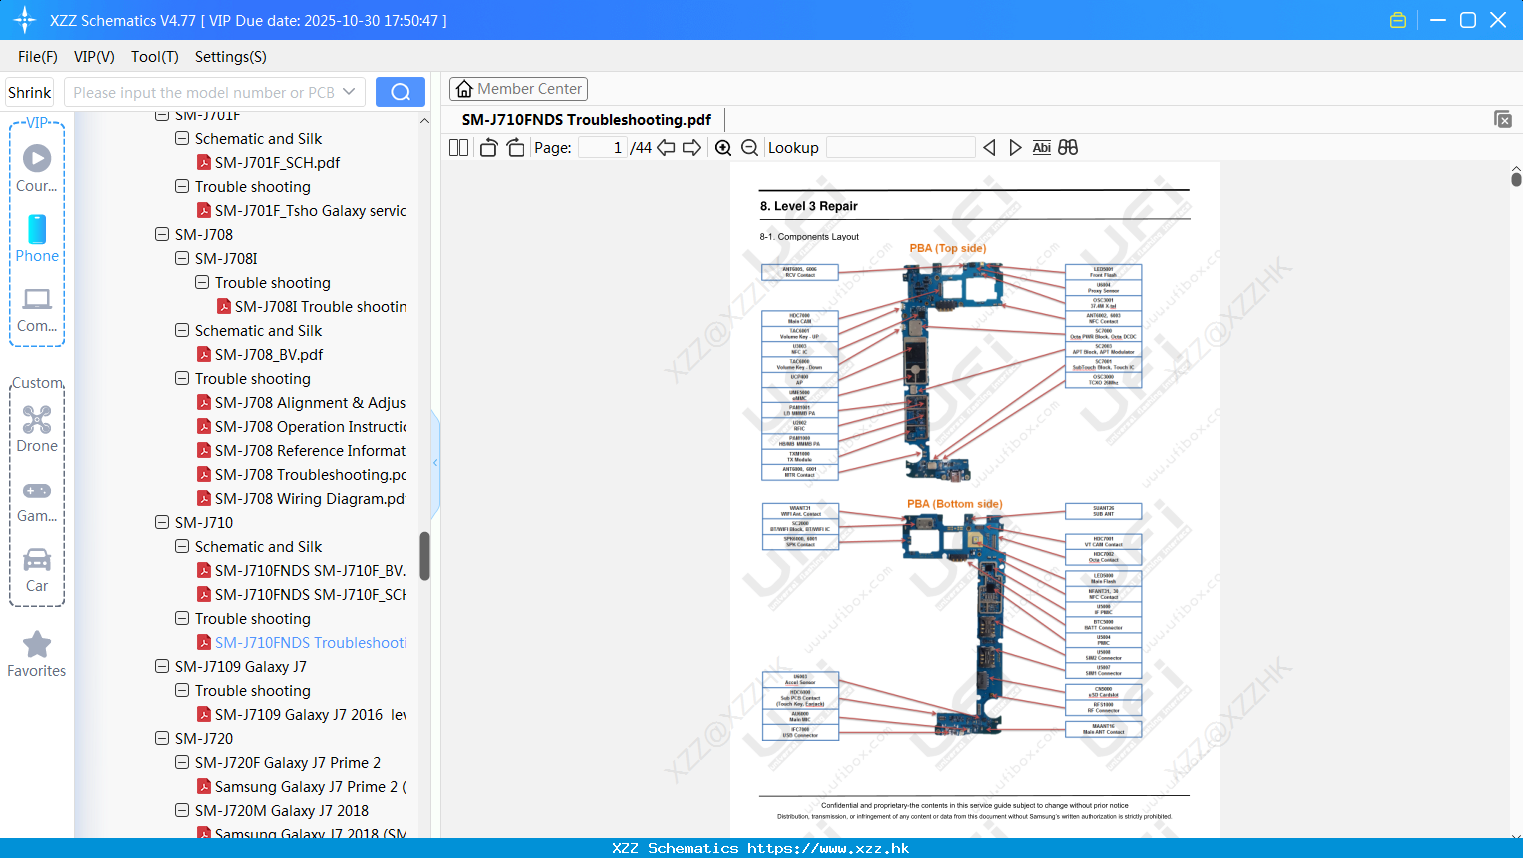
Task: Open the Member Center
Action: (x=518, y=89)
